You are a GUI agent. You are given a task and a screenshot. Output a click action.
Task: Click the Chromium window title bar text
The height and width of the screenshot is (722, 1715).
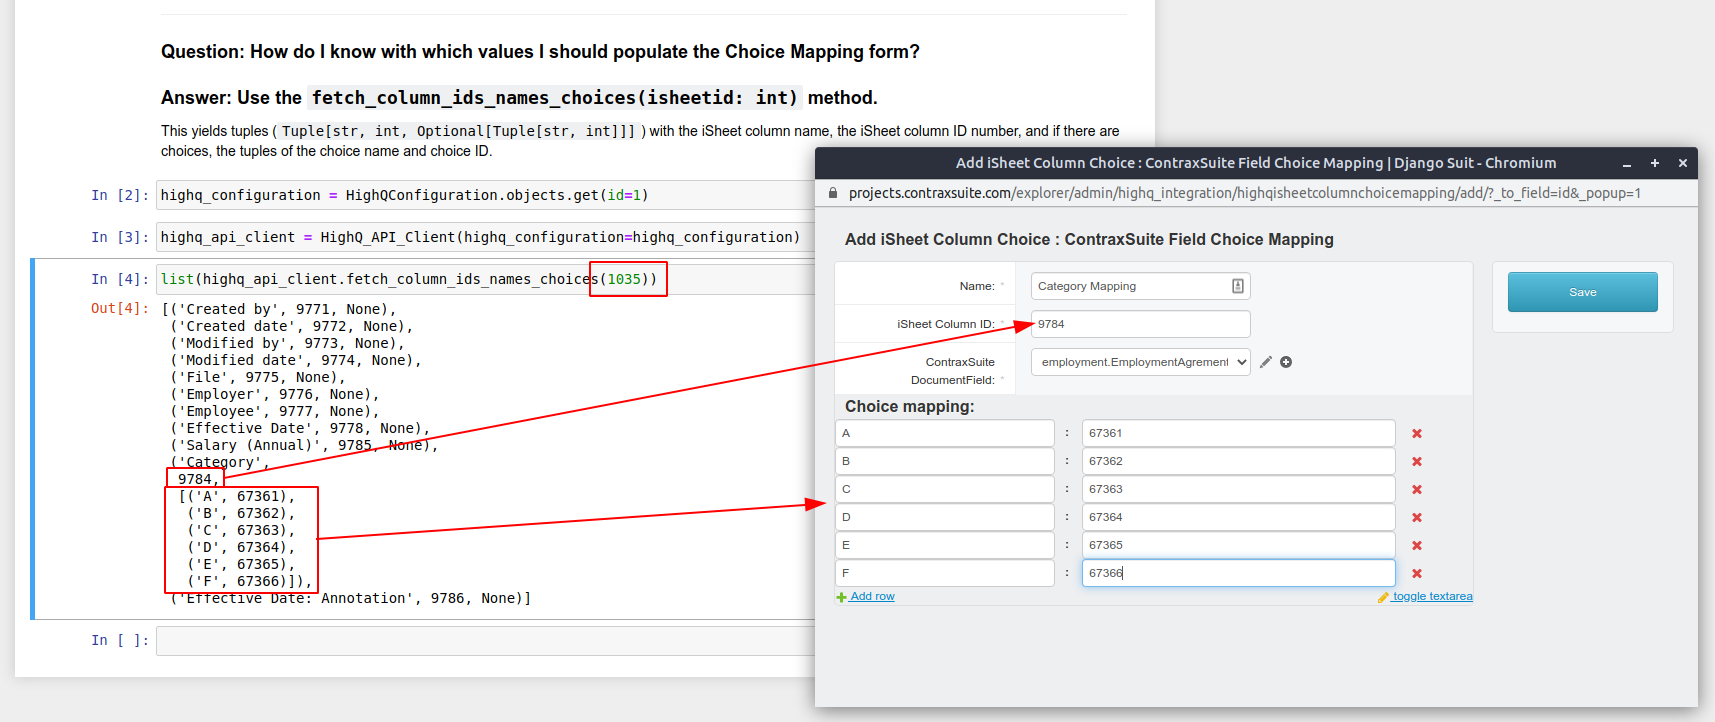[1256, 163]
